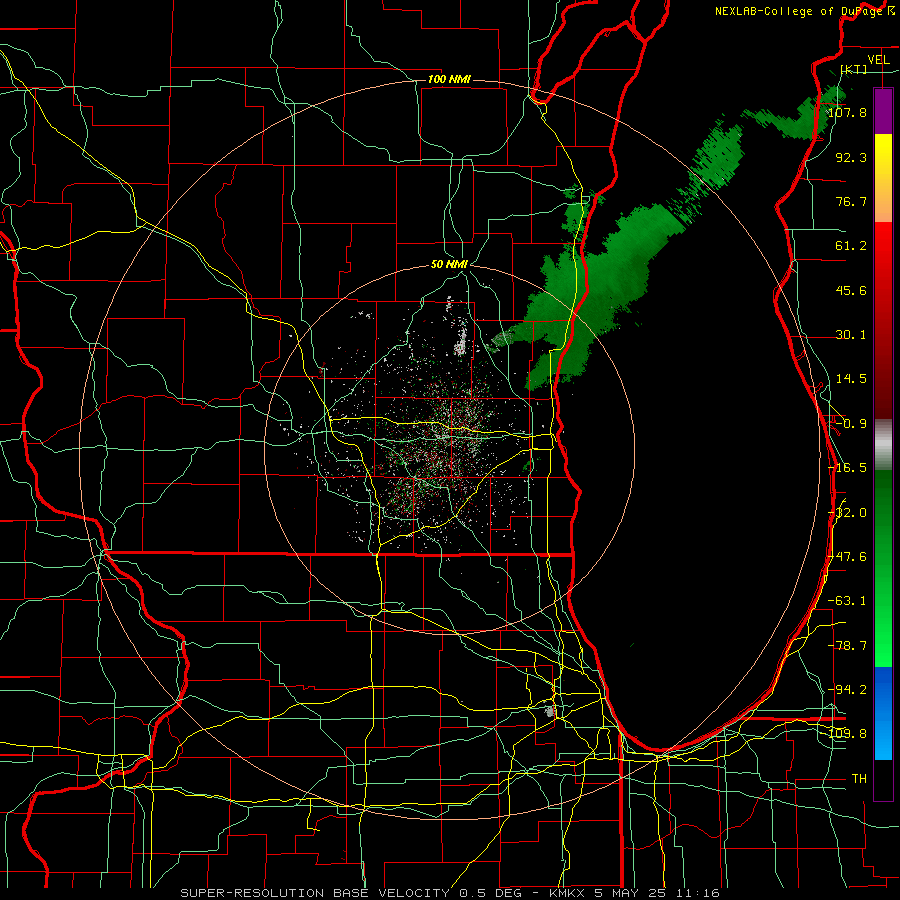Click the 61.2 velocity scale value
Image resolution: width=900 pixels, height=900 pixels.
[x=851, y=245]
